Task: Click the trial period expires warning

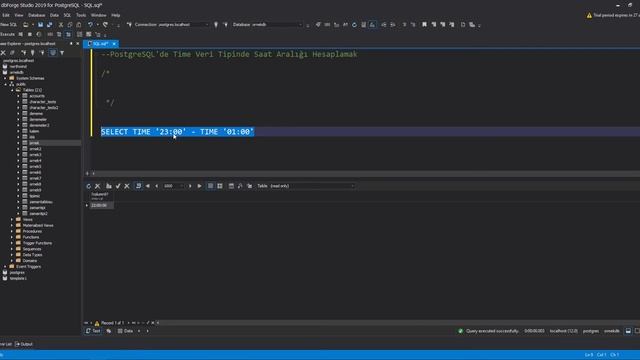Action: [613, 15]
